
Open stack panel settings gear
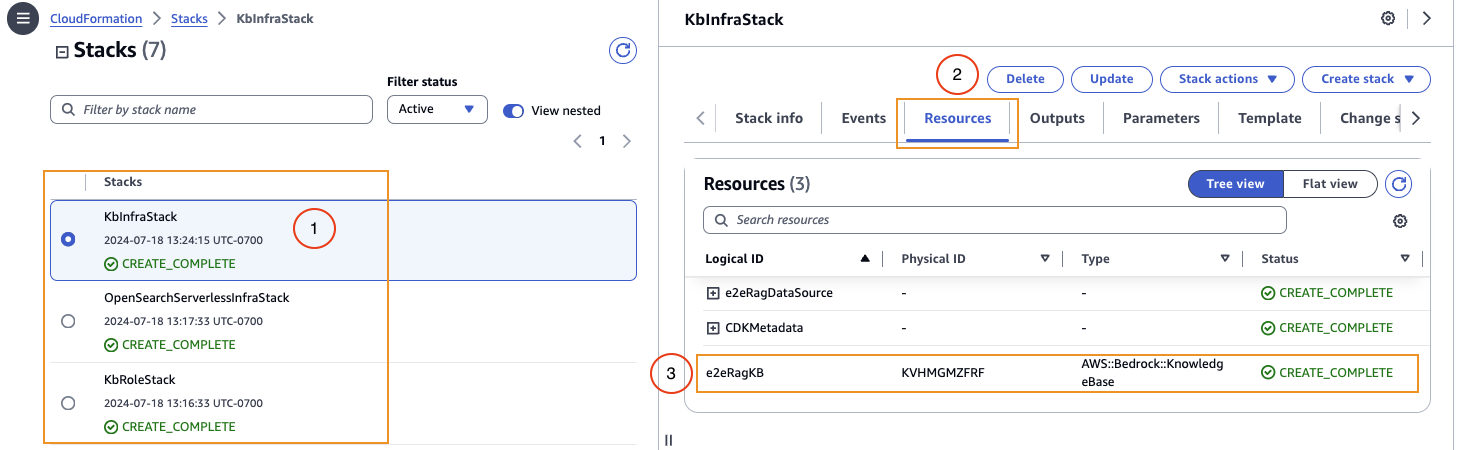[x=1388, y=19]
